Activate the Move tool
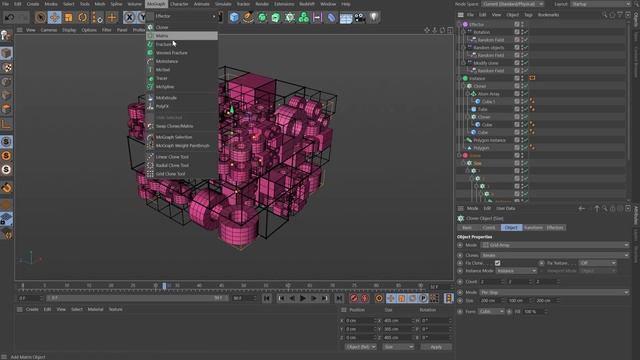The image size is (640, 360). tap(54, 17)
